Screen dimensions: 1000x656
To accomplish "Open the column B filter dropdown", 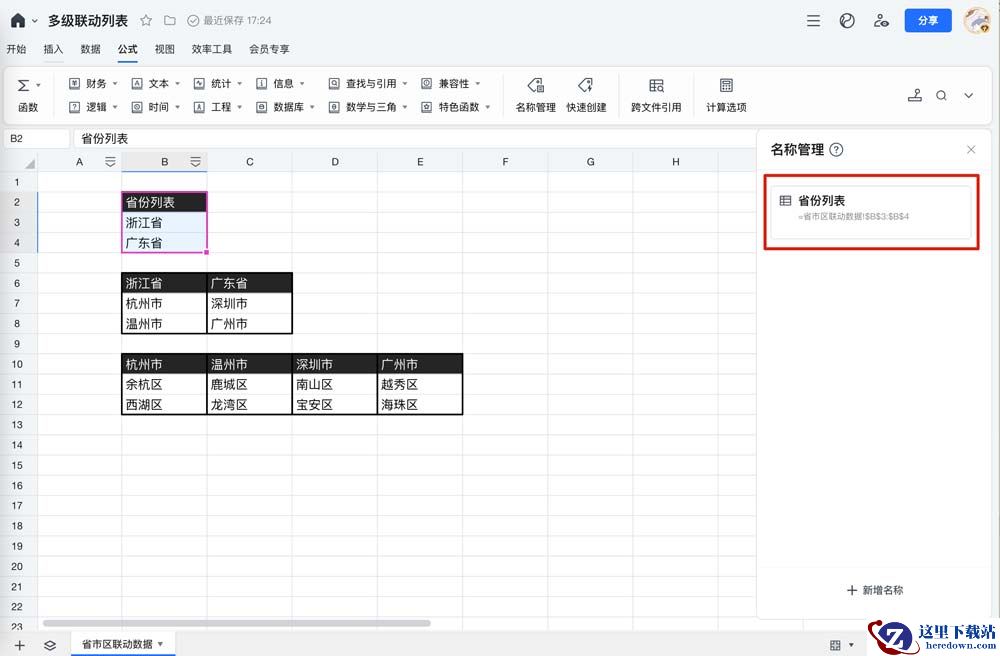I will [x=195, y=162].
